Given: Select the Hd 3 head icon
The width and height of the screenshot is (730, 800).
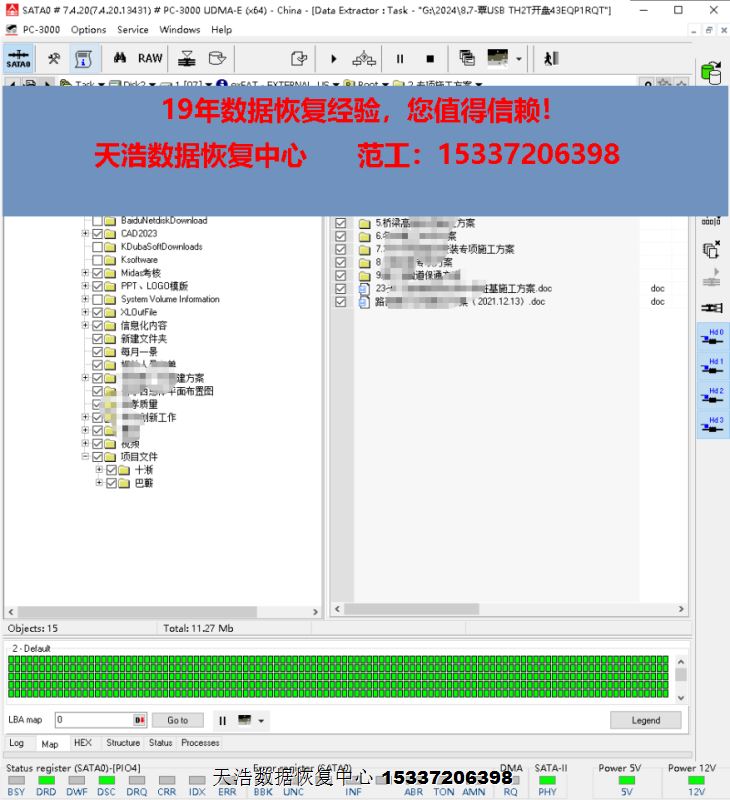Looking at the screenshot, I should pos(712,426).
